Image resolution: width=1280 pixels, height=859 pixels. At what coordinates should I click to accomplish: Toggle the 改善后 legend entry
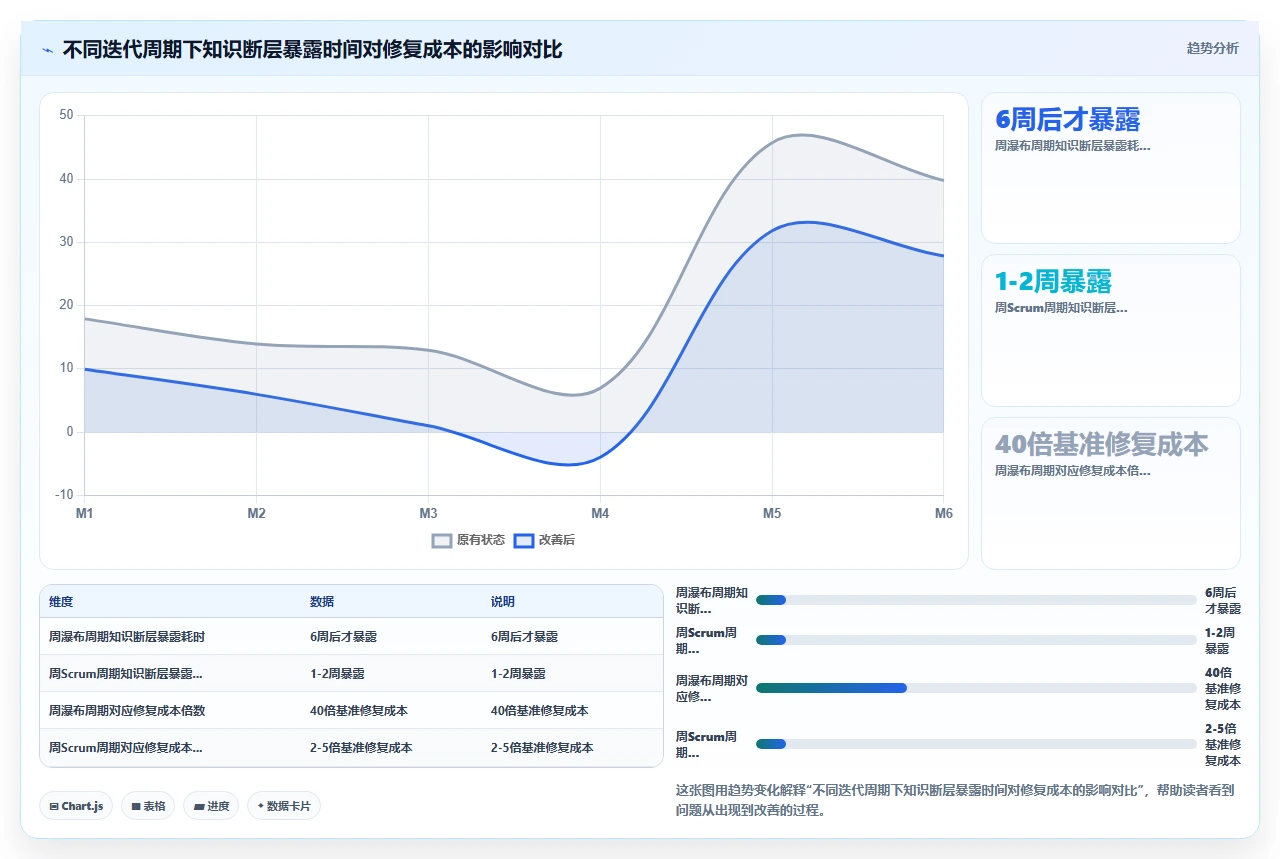pyautogui.click(x=544, y=540)
